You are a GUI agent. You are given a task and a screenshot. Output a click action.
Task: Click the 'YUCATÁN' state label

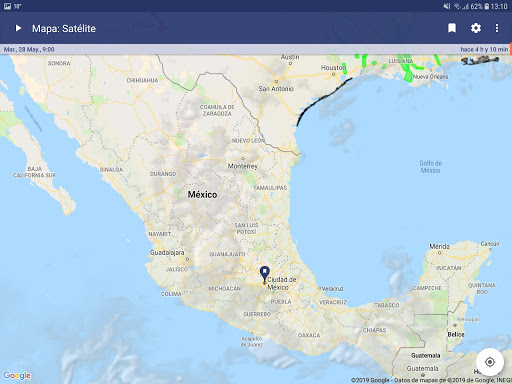(x=449, y=268)
